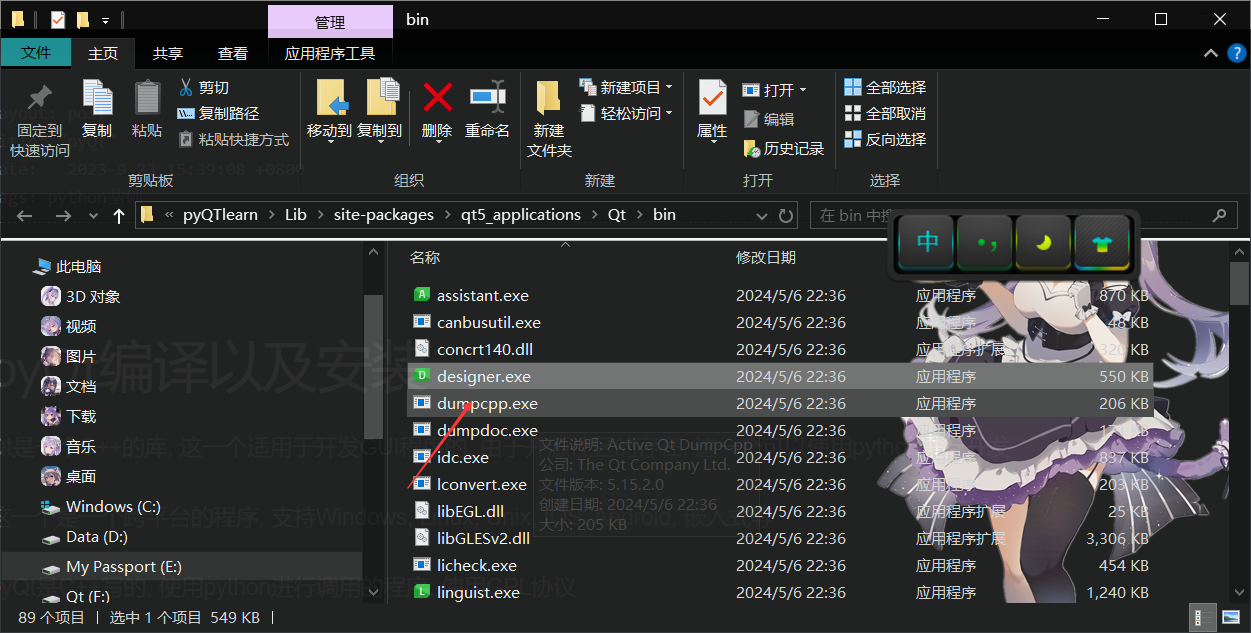Image resolution: width=1251 pixels, height=633 pixels.
Task: Select This PC (此电脑) in sidebar
Action: 78,266
